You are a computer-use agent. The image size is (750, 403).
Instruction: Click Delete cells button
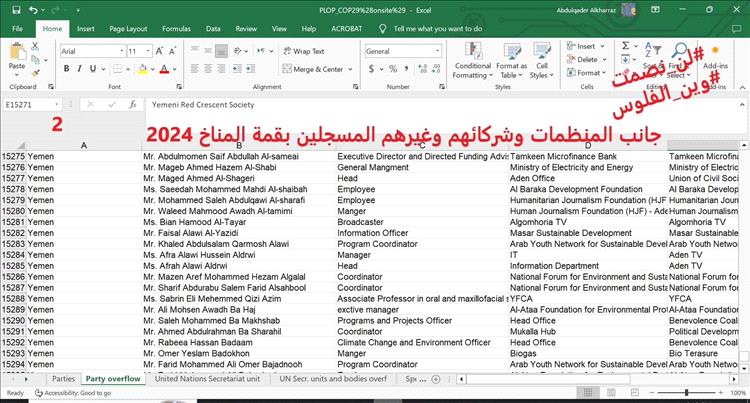coord(587,60)
